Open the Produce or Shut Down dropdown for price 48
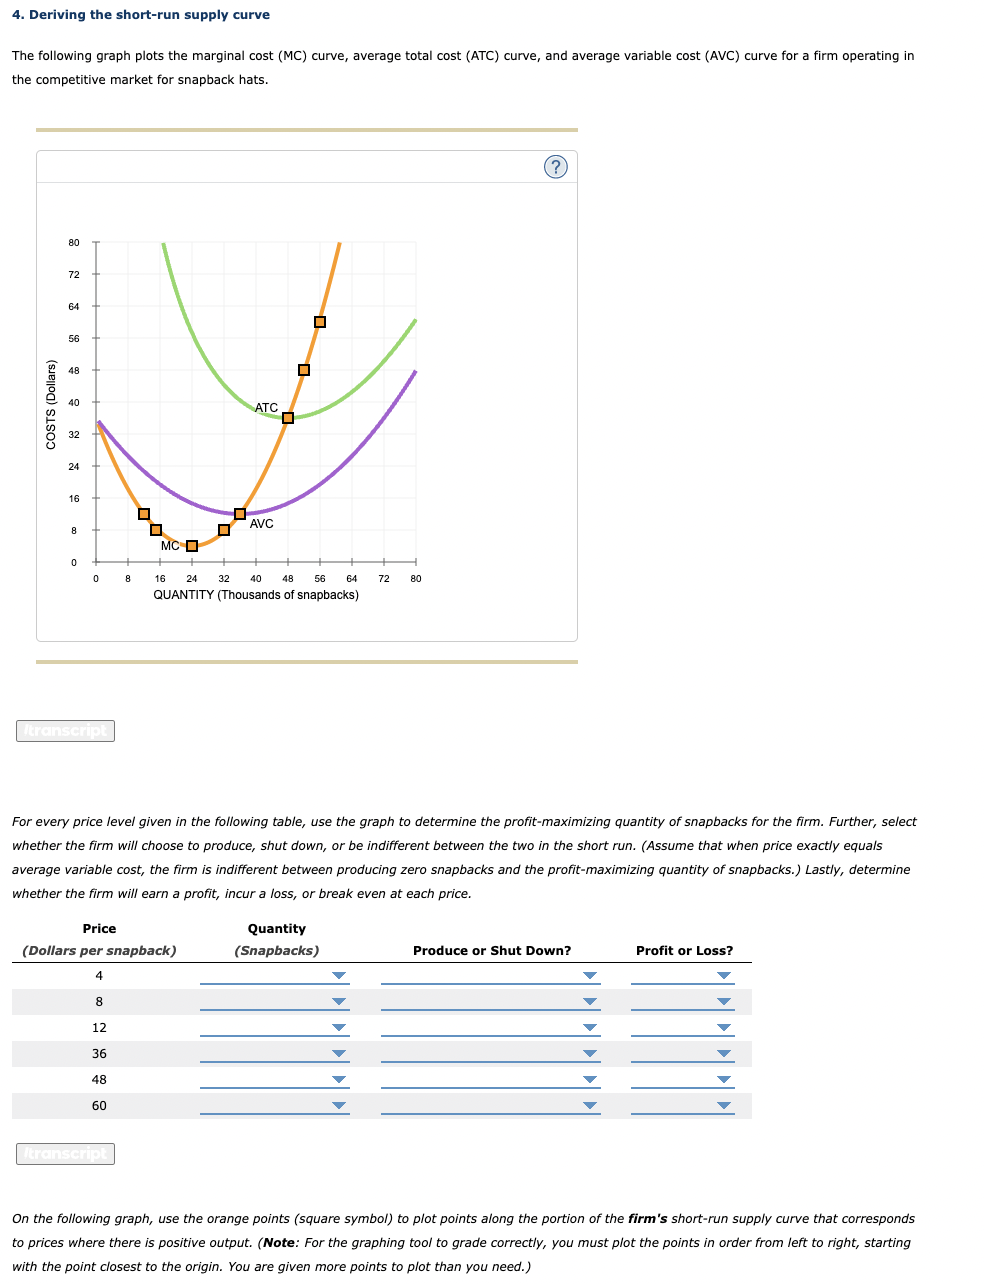The width and height of the screenshot is (984, 1284). point(589,1079)
